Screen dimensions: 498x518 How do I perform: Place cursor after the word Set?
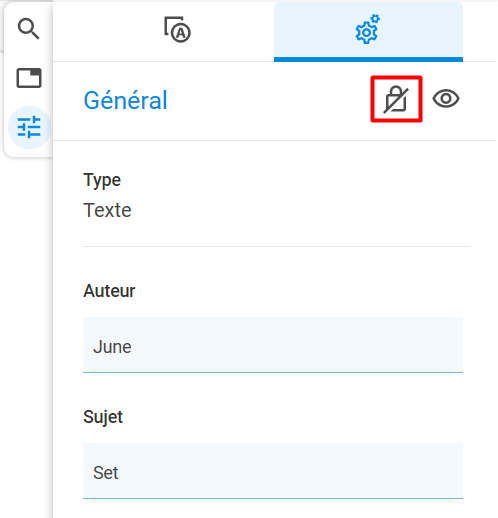click(x=119, y=473)
